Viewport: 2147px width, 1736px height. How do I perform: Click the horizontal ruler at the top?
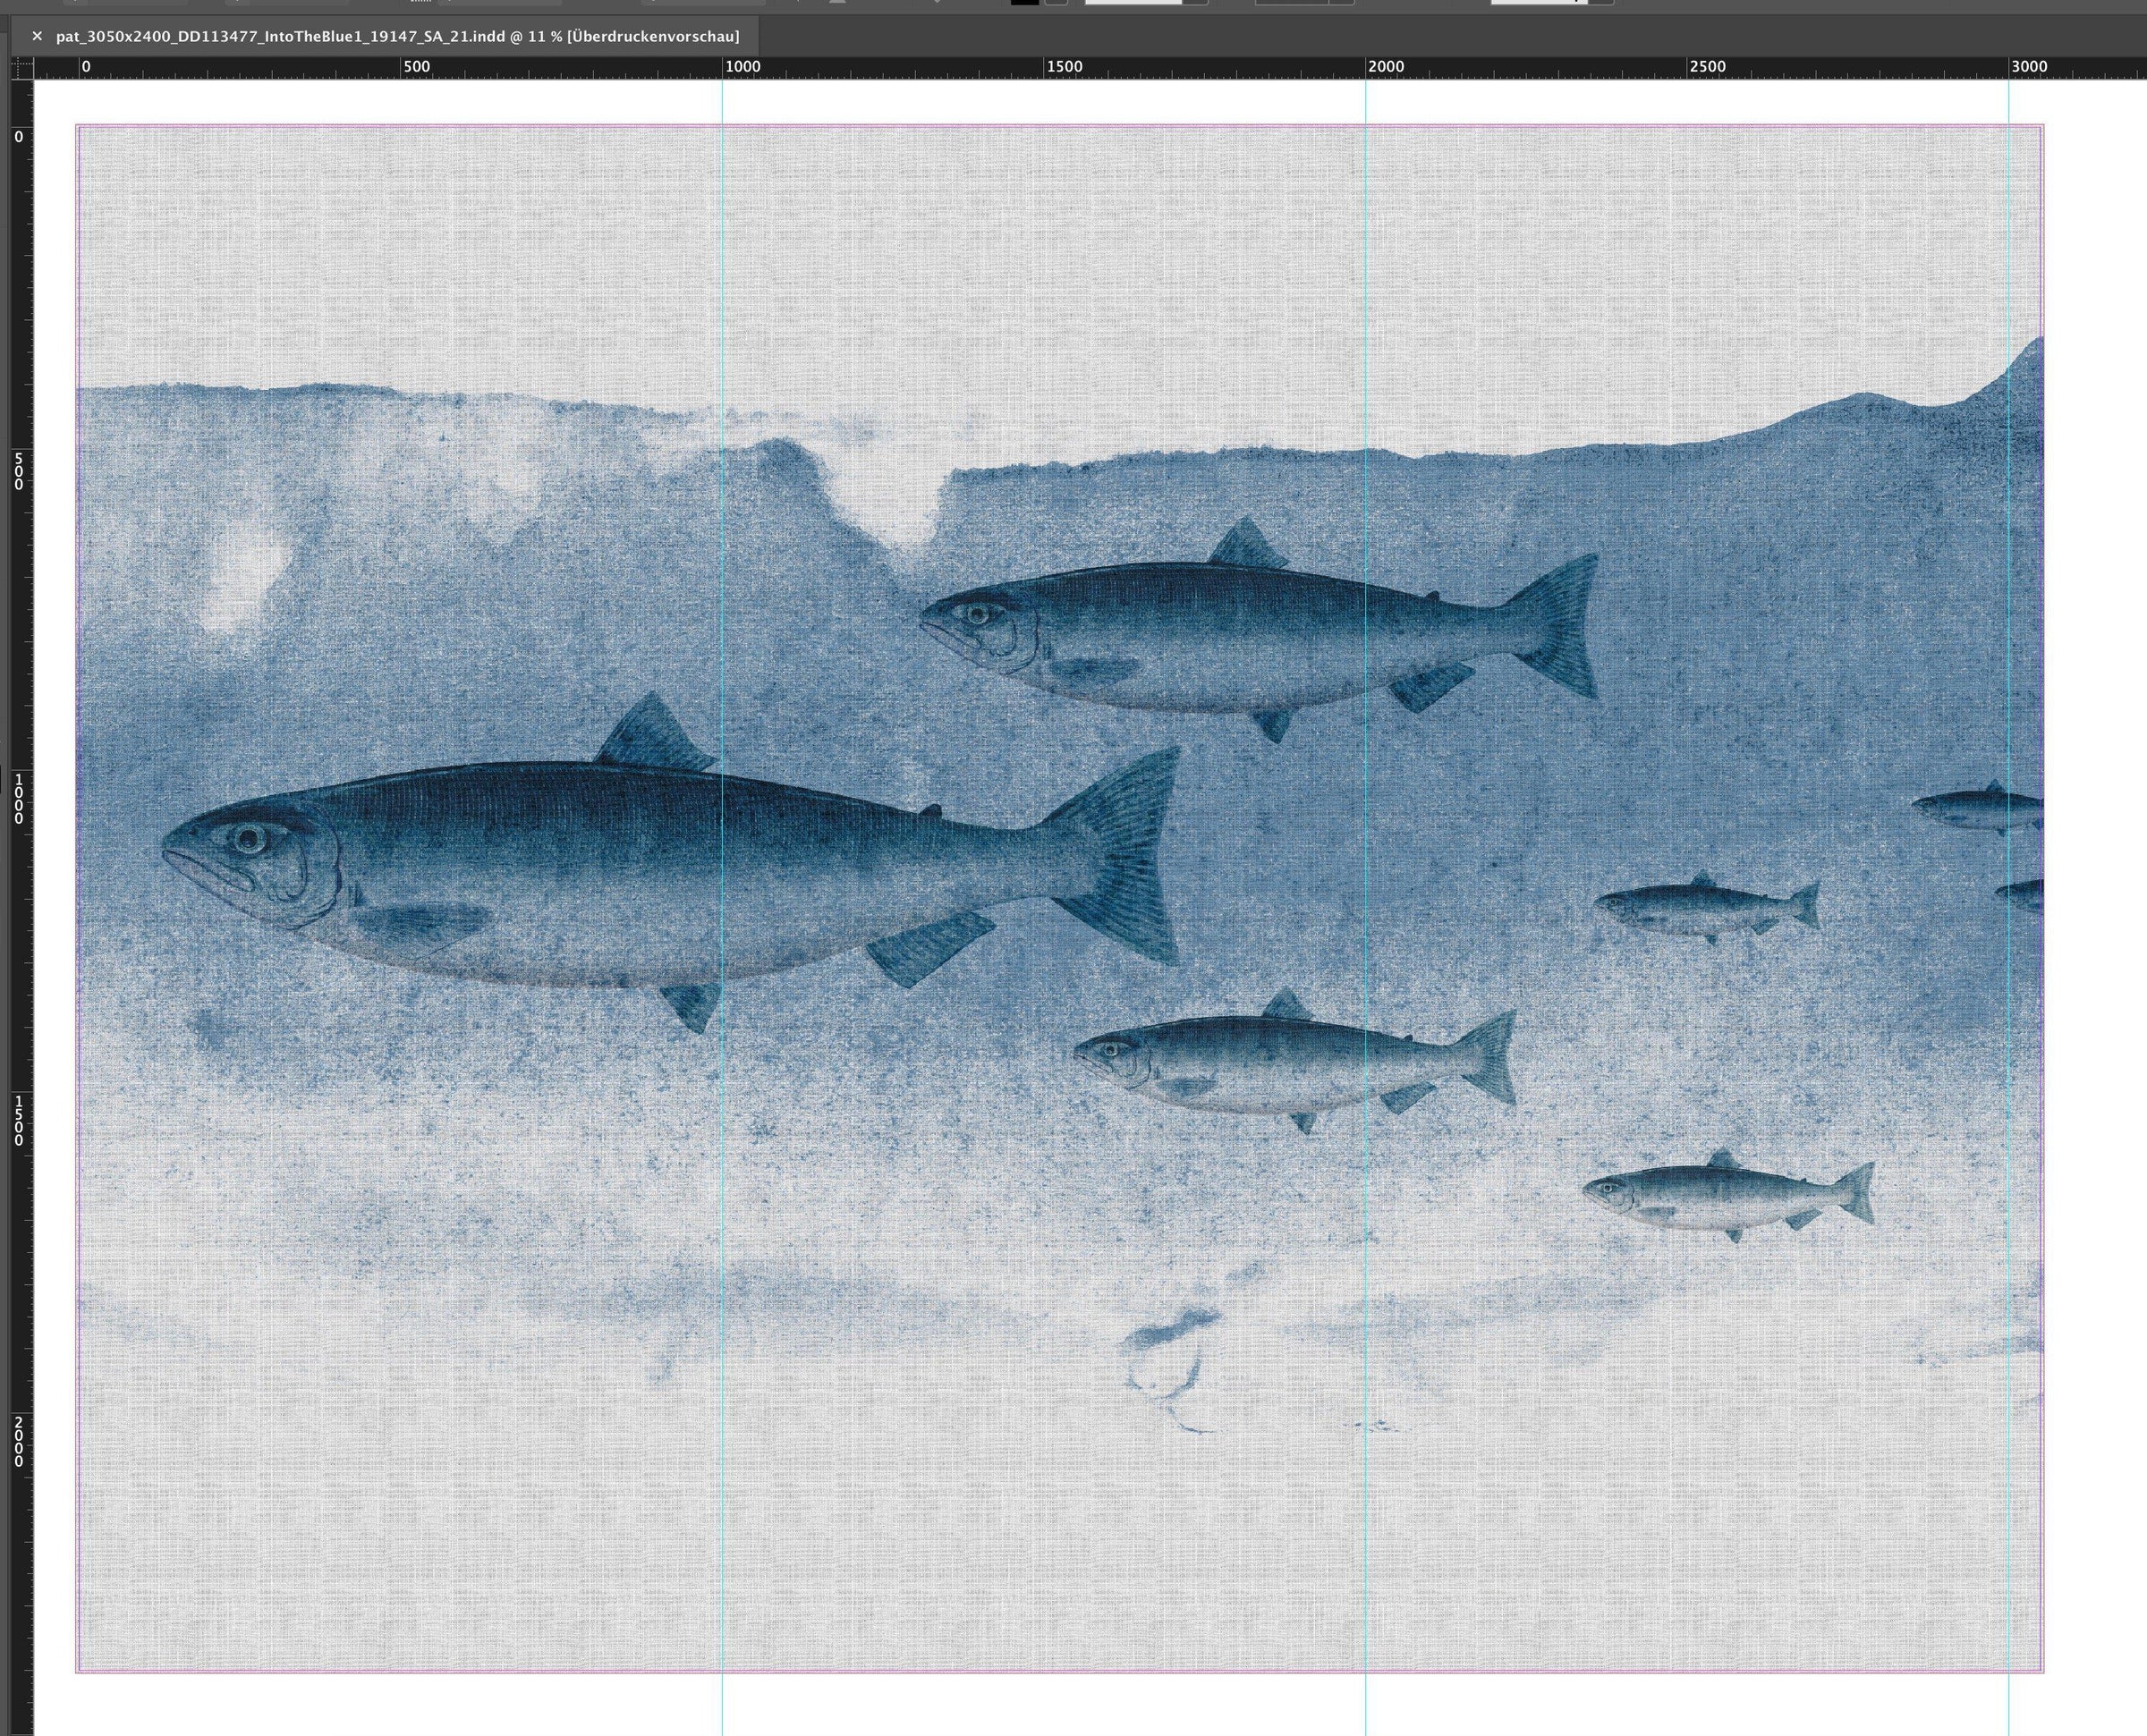tap(1090, 68)
